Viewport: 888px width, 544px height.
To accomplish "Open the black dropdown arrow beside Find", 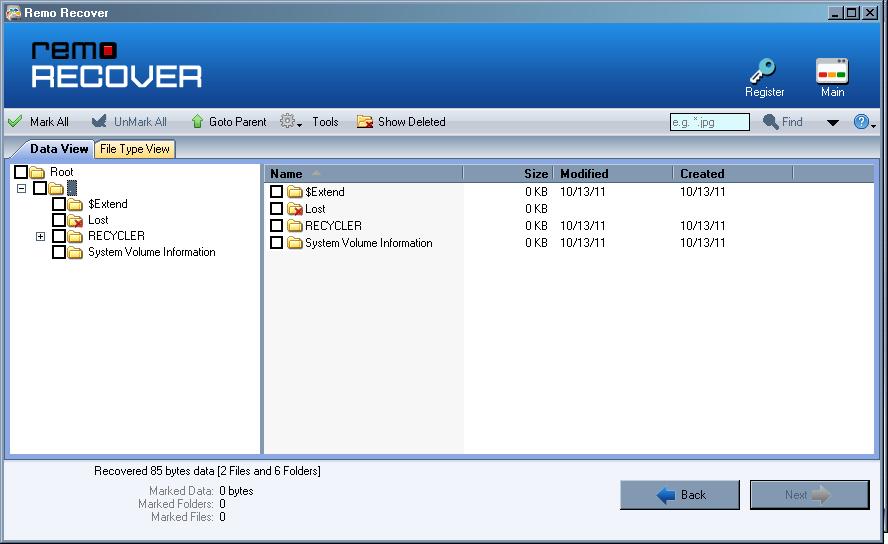I will click(832, 122).
